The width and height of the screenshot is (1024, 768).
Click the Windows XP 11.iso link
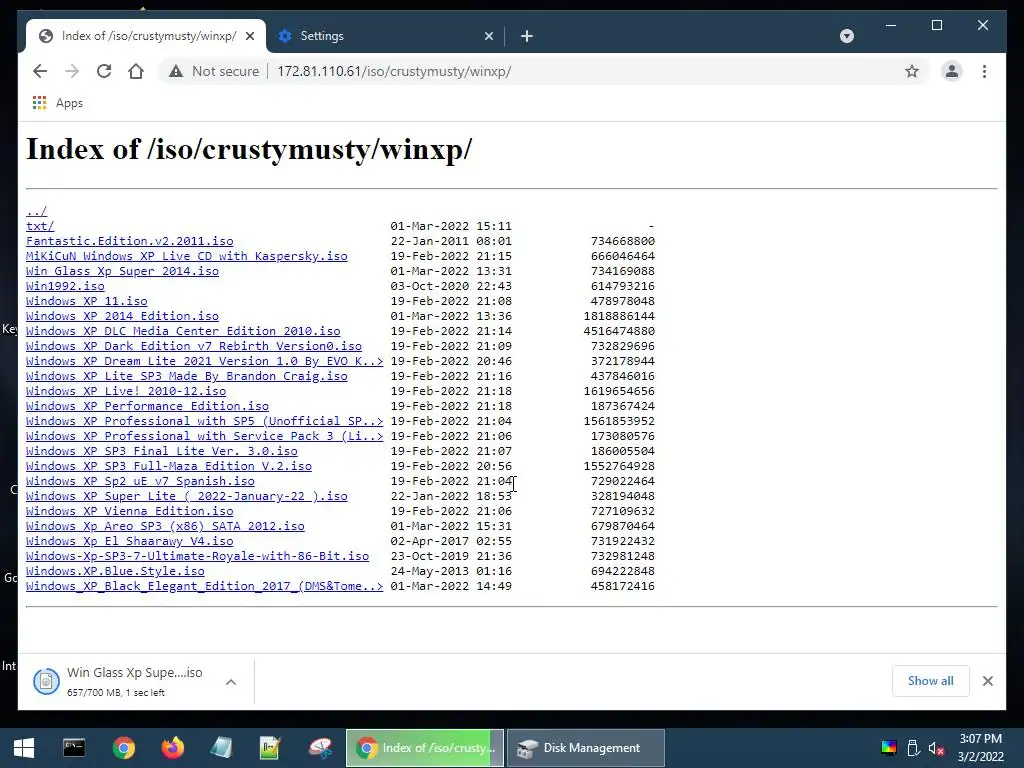[x=87, y=301]
